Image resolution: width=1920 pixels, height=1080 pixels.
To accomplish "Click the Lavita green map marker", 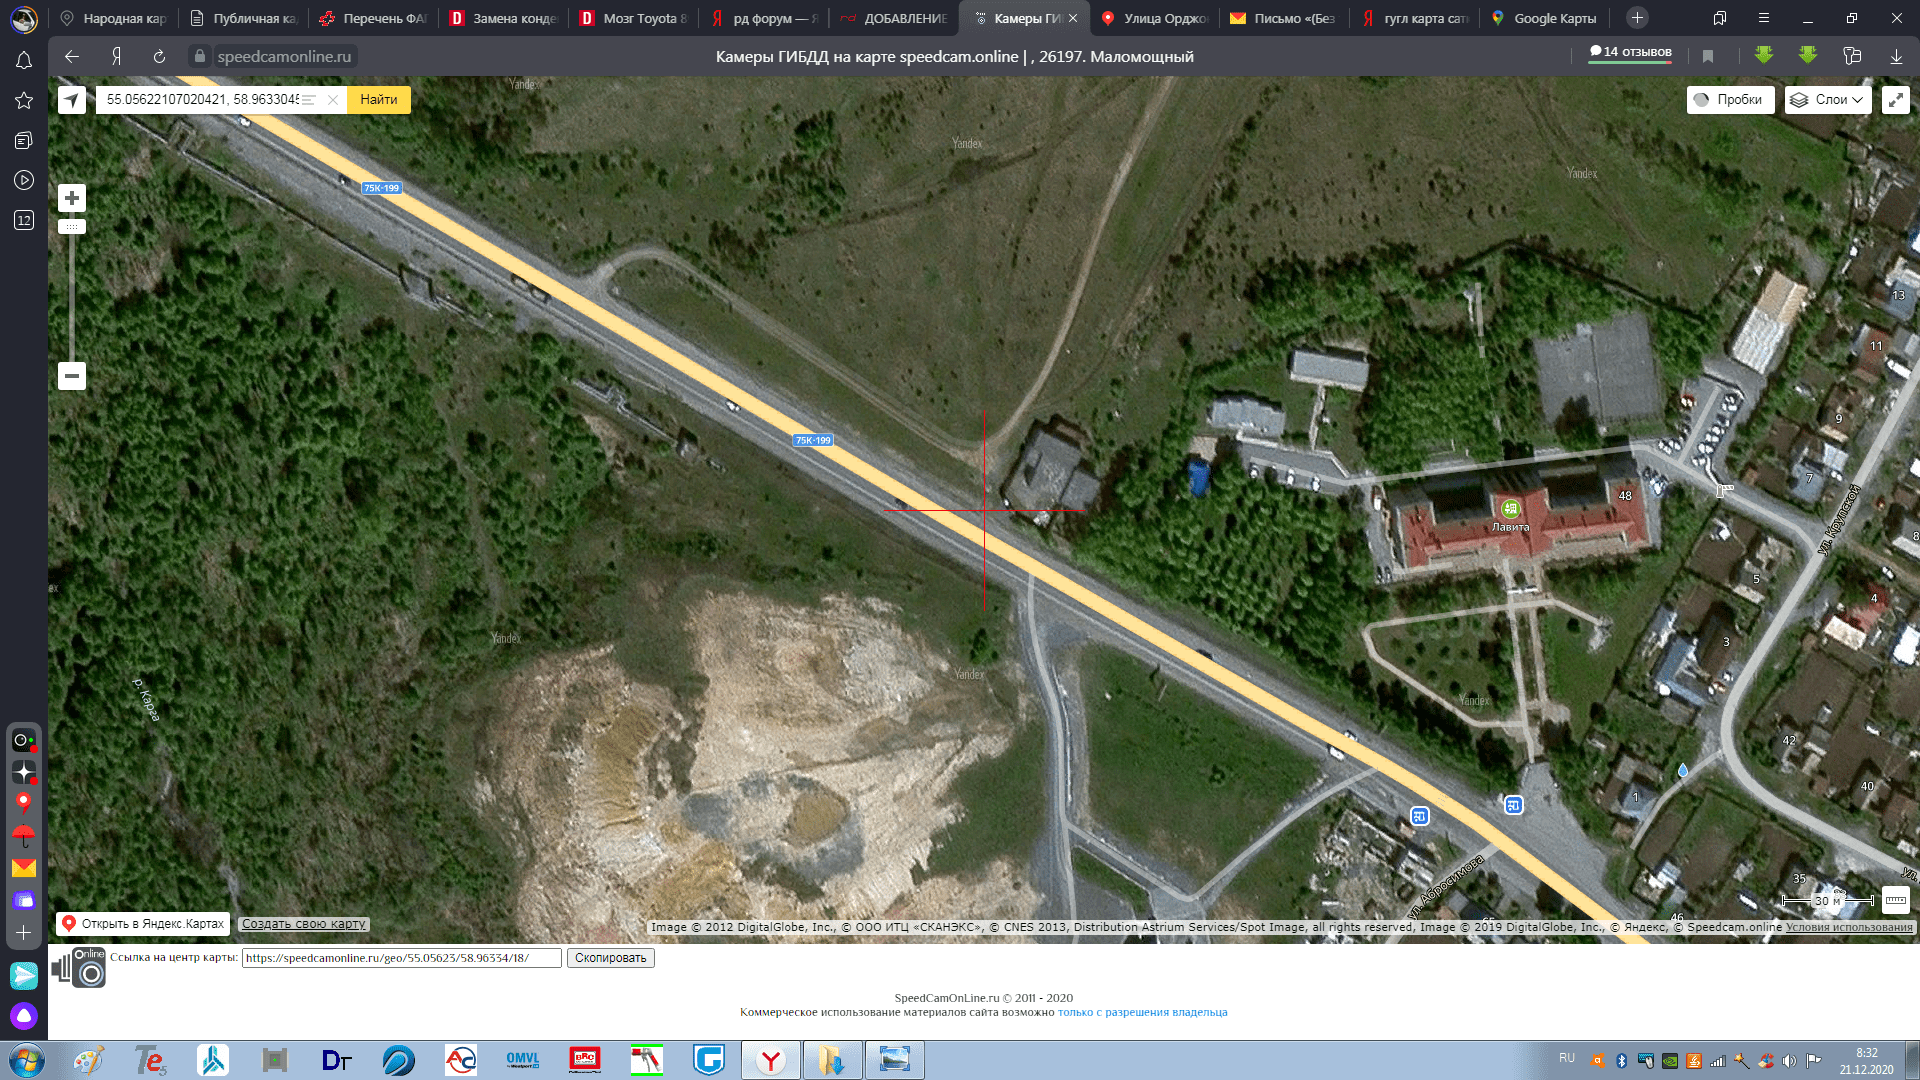I will coord(1511,509).
